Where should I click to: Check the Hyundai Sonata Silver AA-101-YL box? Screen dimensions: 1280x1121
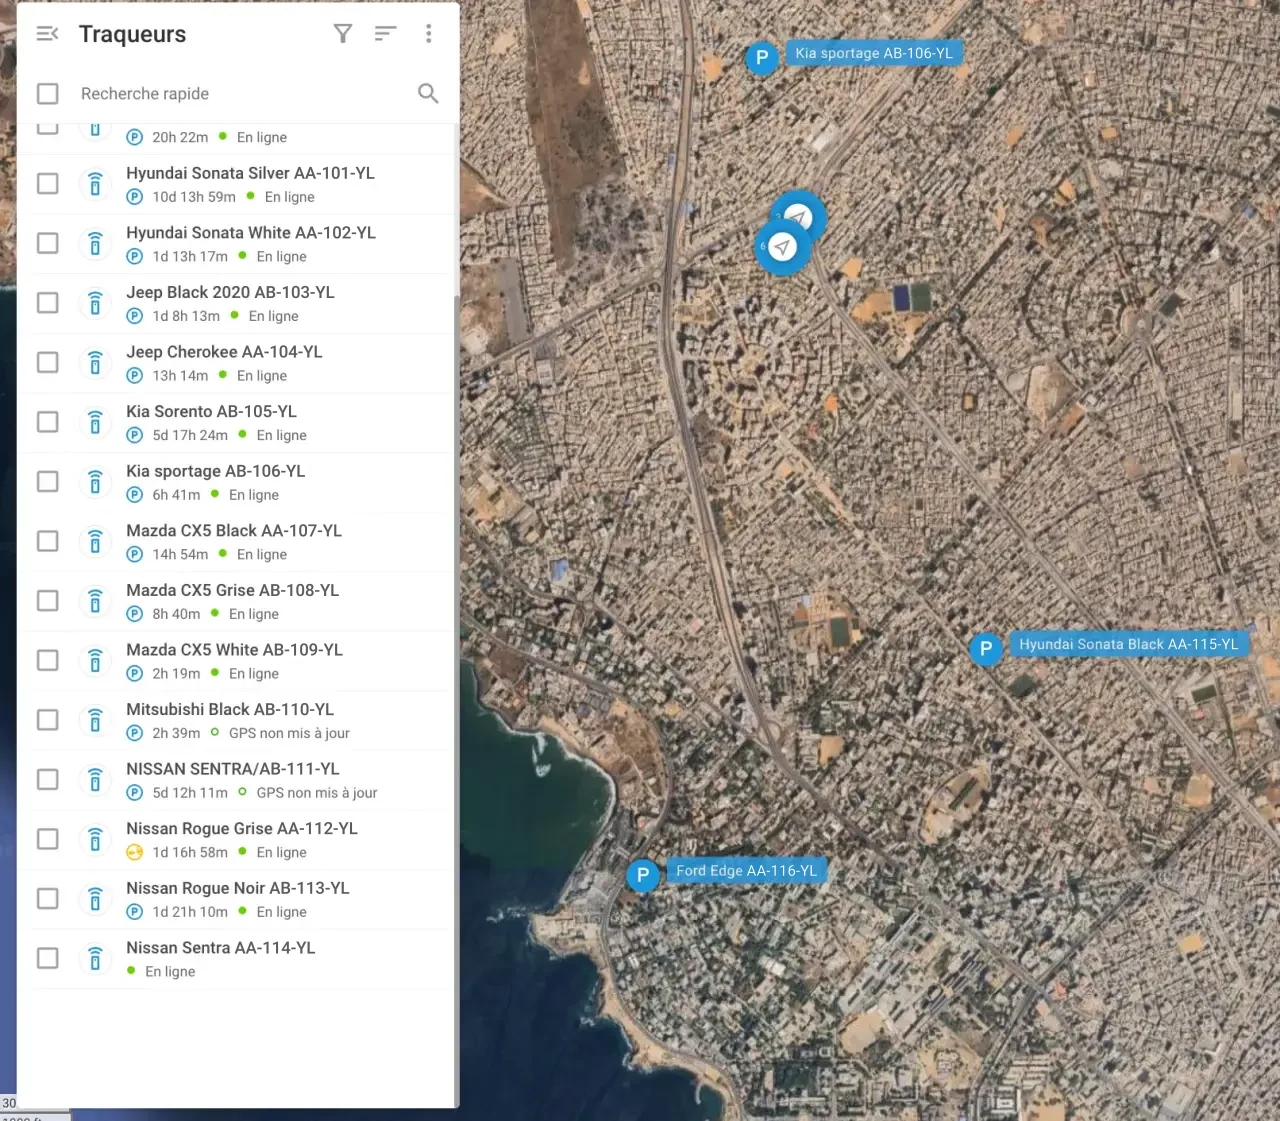(47, 183)
